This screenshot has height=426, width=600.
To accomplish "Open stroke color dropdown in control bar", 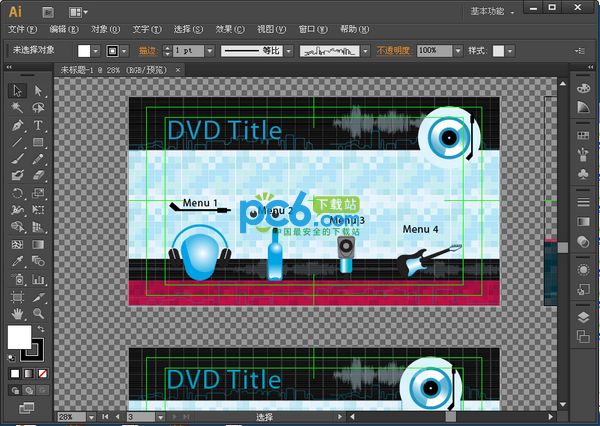I will (x=124, y=51).
